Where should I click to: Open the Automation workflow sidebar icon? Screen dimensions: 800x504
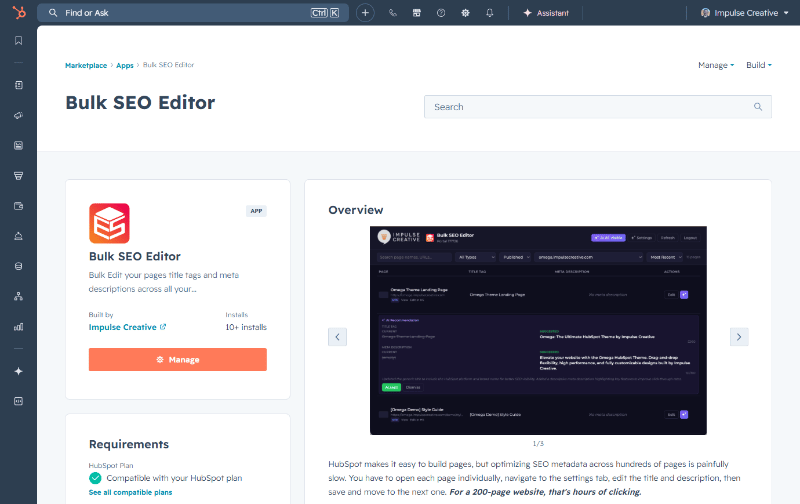(x=18, y=296)
